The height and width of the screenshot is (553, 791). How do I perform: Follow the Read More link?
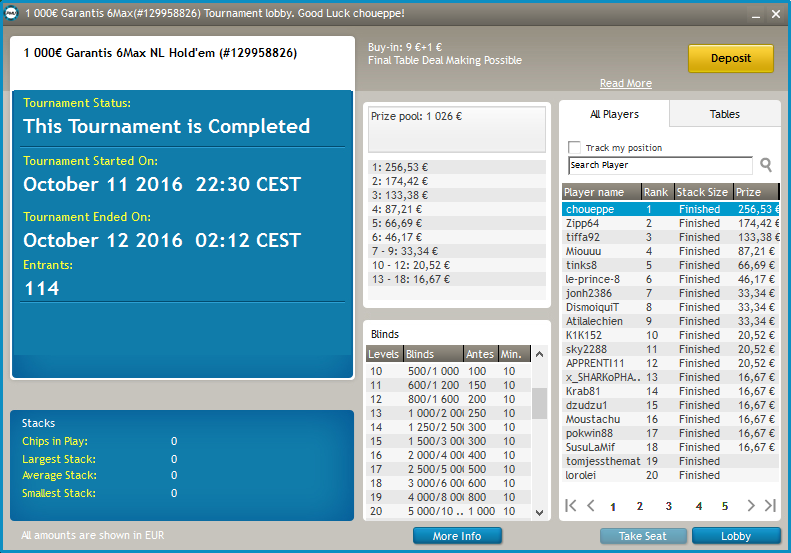pyautogui.click(x=626, y=83)
